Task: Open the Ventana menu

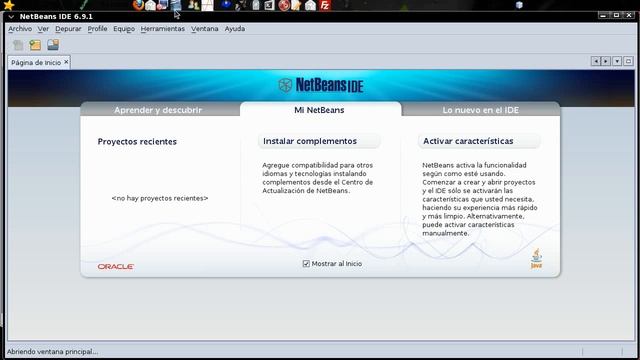Action: click(204, 29)
